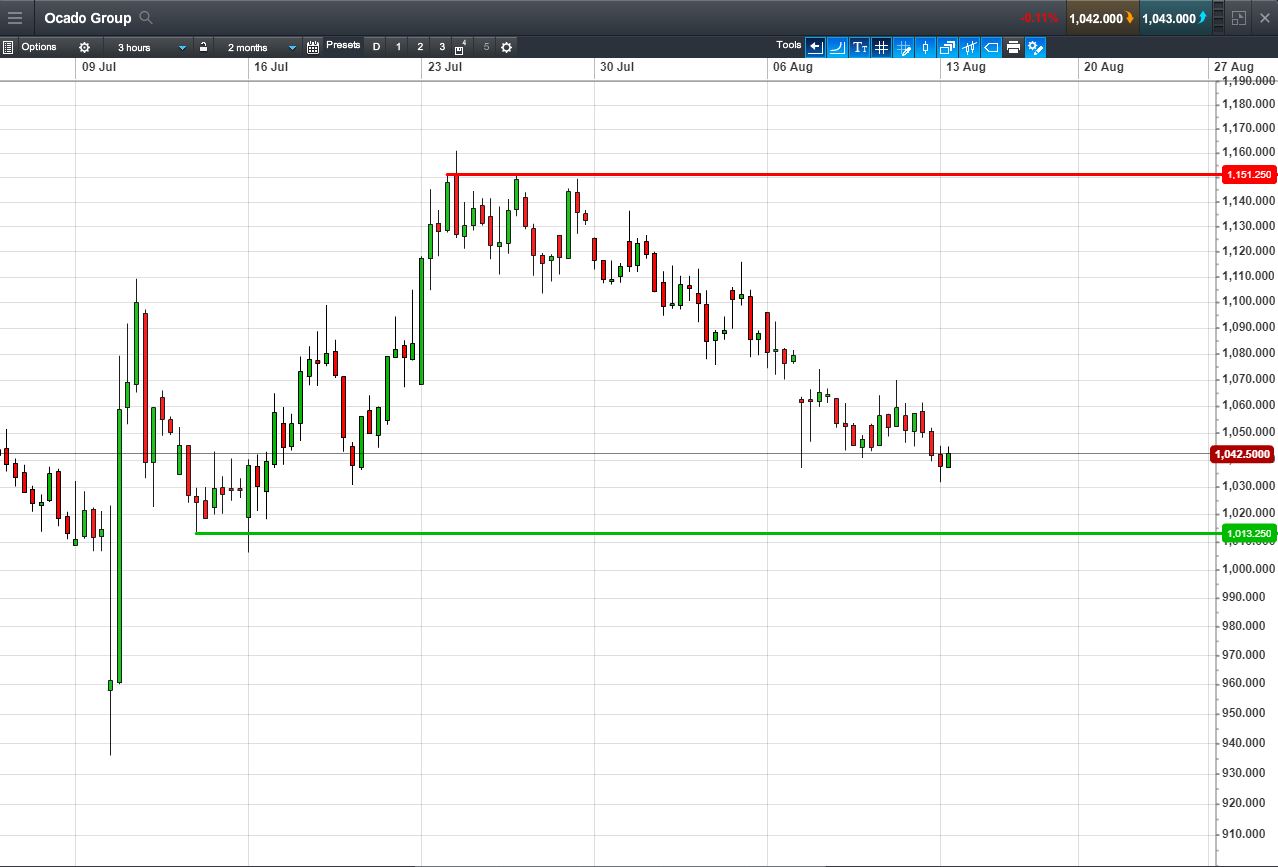Image resolution: width=1278 pixels, height=867 pixels.
Task: Pop out the chart window
Action: tap(1239, 18)
